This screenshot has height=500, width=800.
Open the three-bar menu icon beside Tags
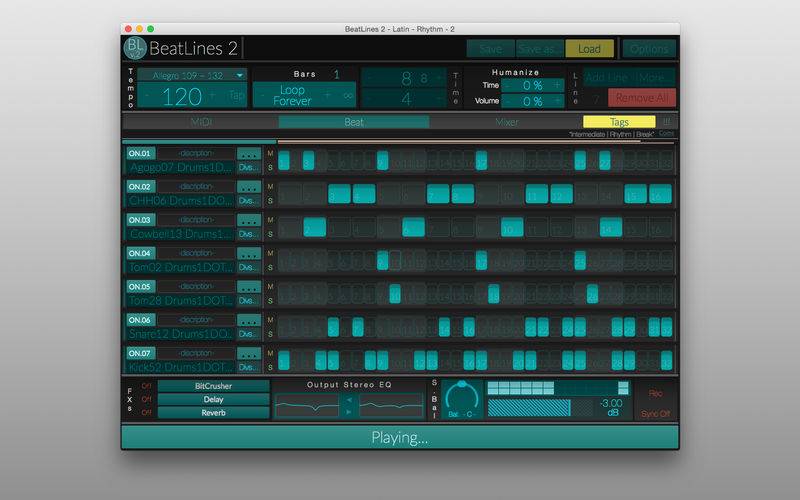pyautogui.click(x=667, y=121)
